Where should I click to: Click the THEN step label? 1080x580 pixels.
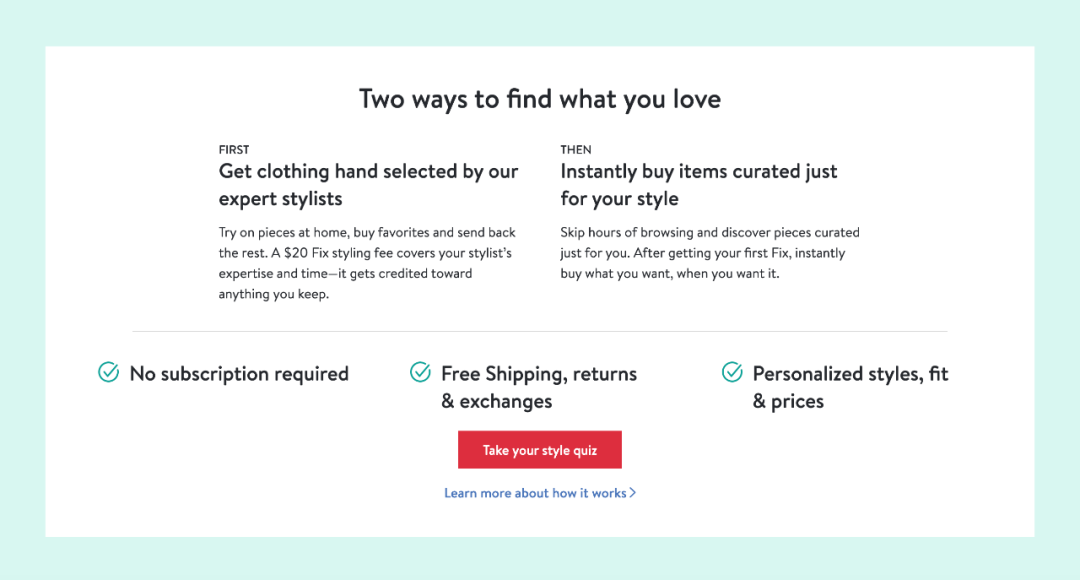tap(576, 150)
